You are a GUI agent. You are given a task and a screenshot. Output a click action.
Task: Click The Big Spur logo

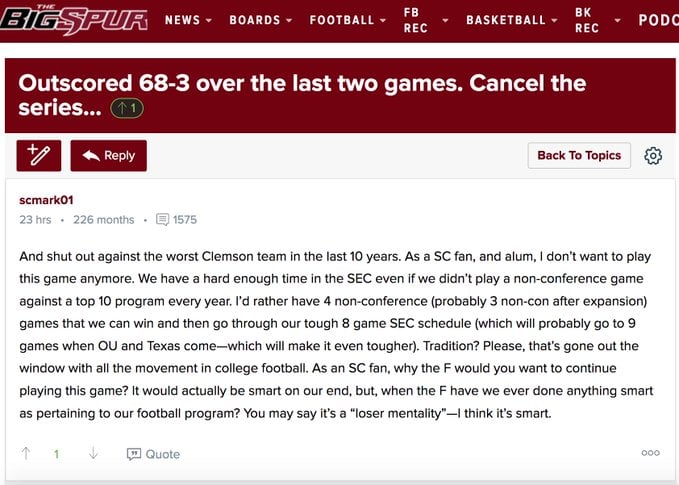pos(74,19)
